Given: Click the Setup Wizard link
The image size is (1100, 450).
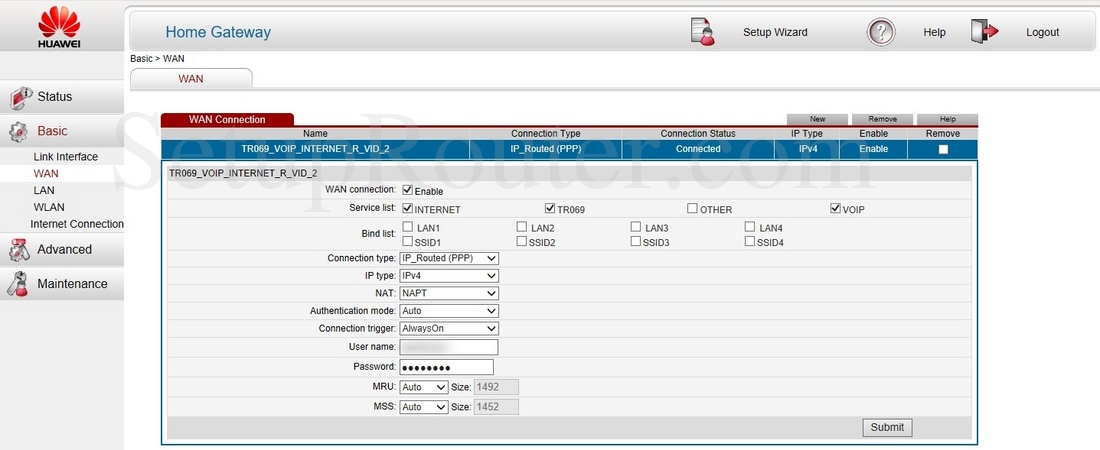Looking at the screenshot, I should click(x=775, y=32).
